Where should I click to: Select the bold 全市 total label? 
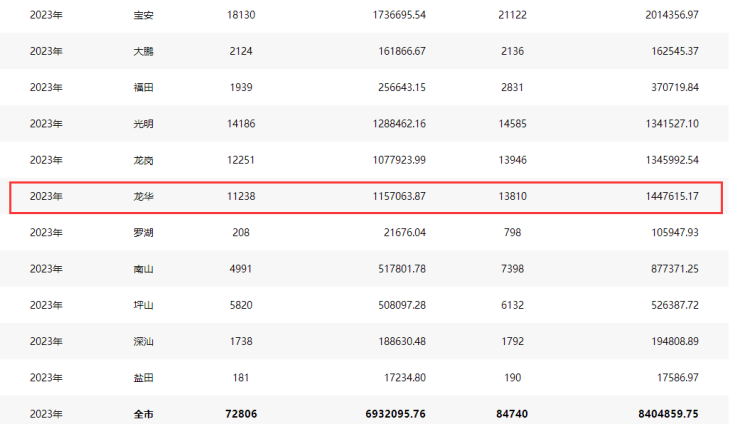pos(143,413)
